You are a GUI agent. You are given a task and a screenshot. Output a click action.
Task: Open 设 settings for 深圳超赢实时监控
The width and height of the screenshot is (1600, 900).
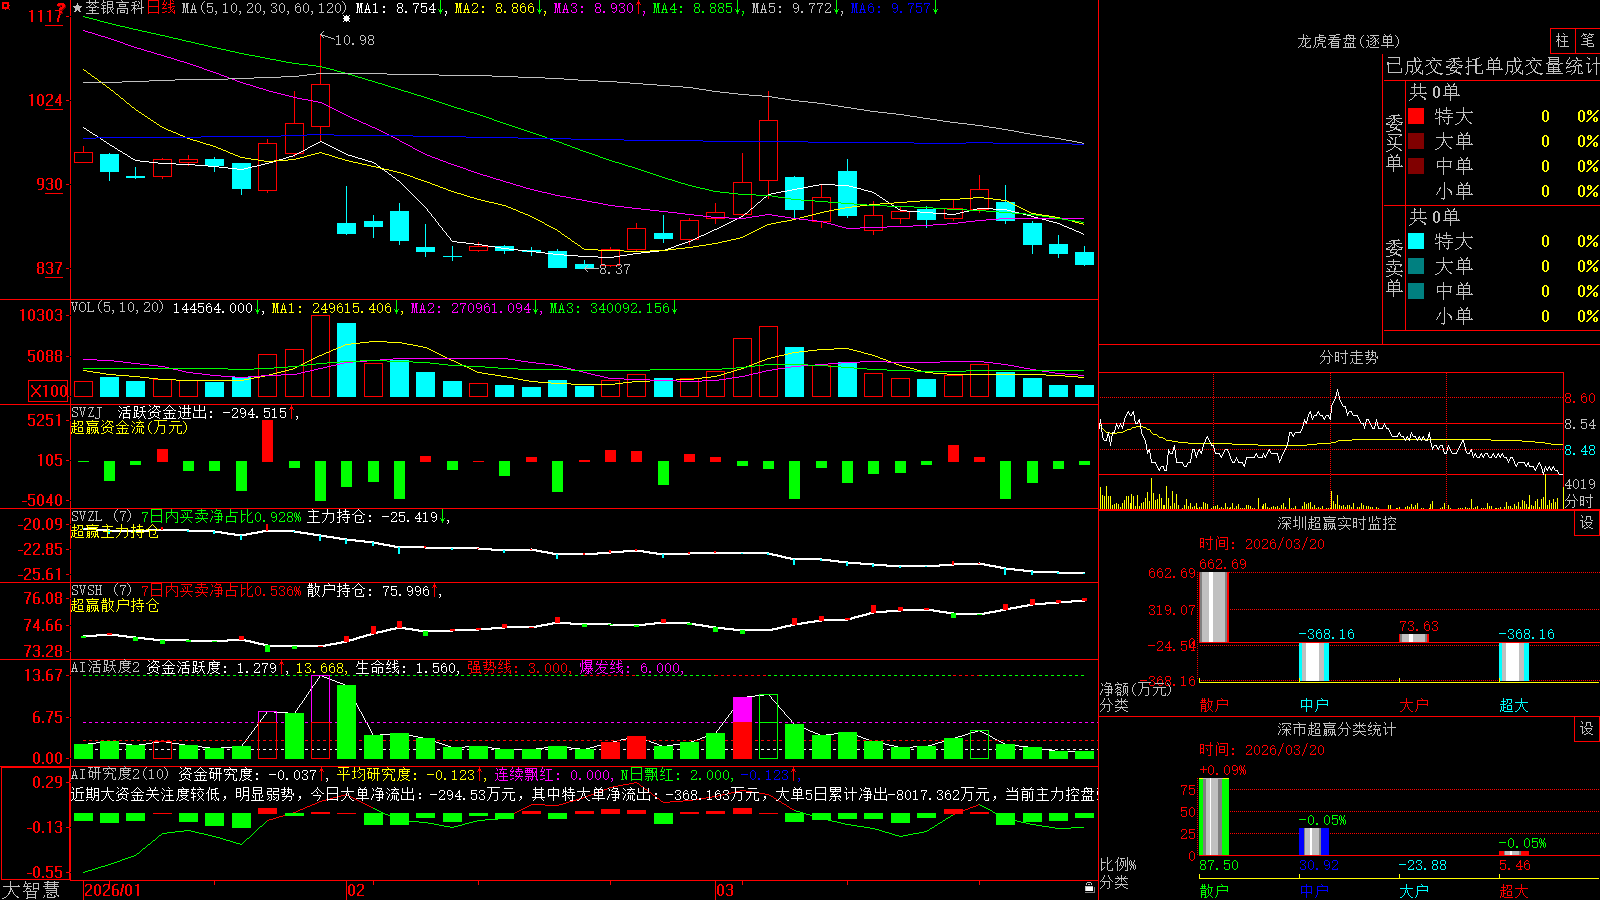point(1587,523)
